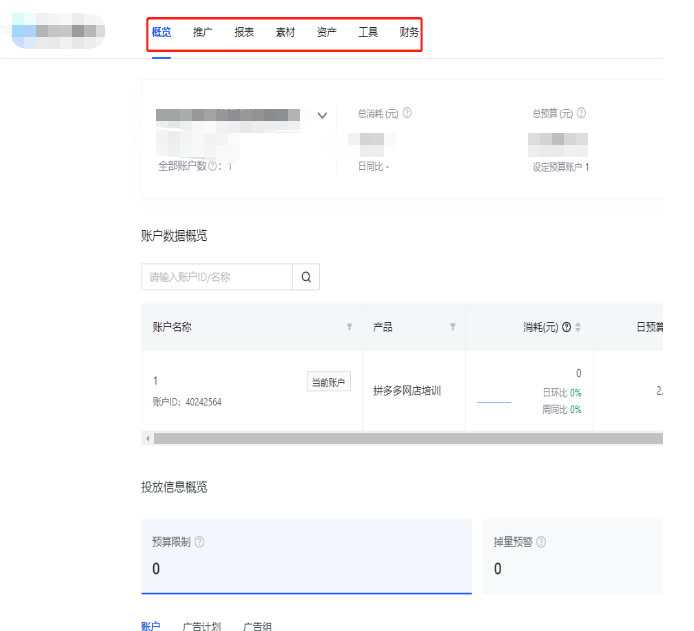Click the search magnifier button
The image size is (694, 631).
tap(306, 277)
